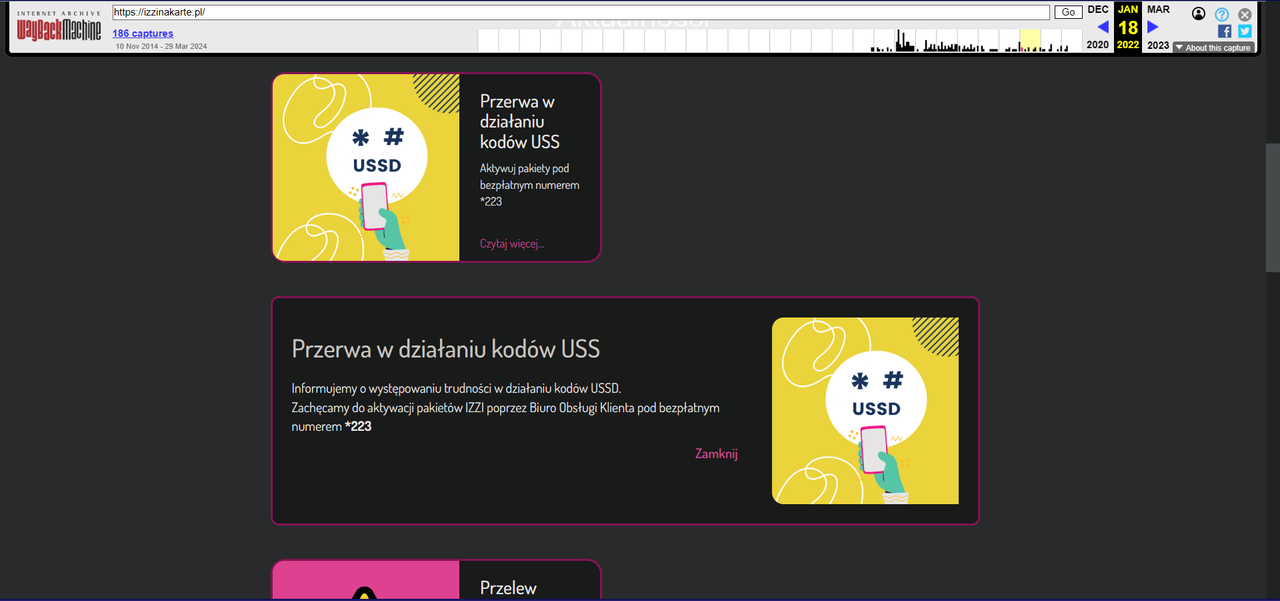Click the expanded heading Przerwa w działaniu kodów USS
Viewport: 1280px width, 601px height.
[446, 348]
